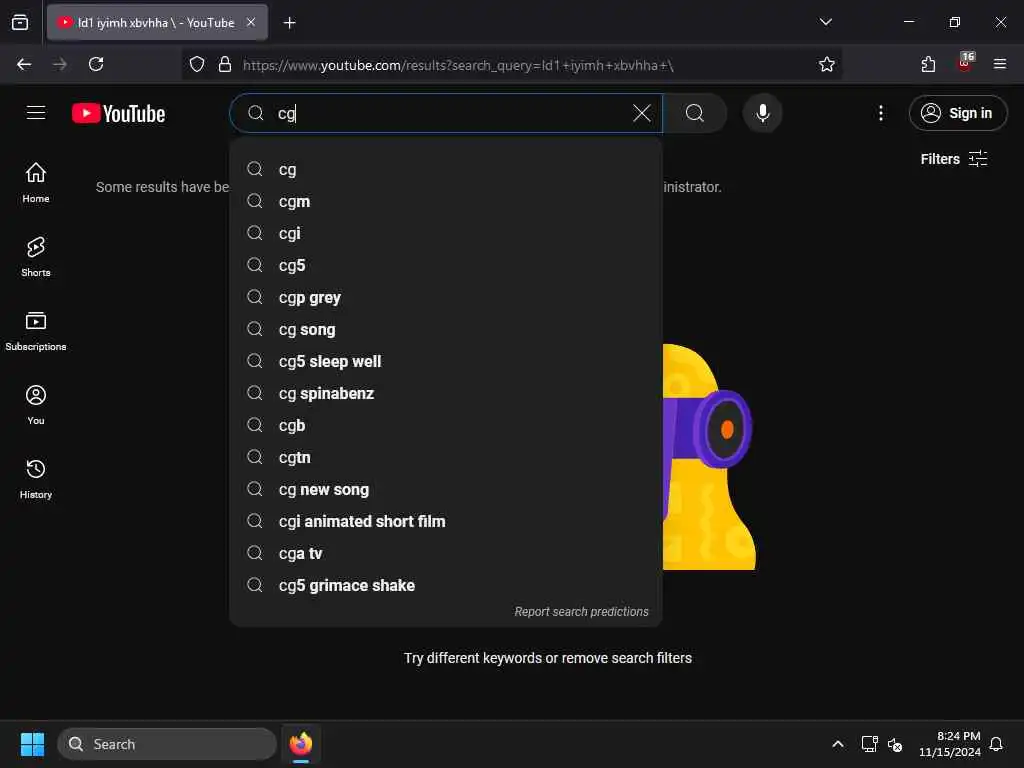This screenshot has height=768, width=1024.
Task: Select the 'cgp grey' suggestion
Action: tap(446, 297)
